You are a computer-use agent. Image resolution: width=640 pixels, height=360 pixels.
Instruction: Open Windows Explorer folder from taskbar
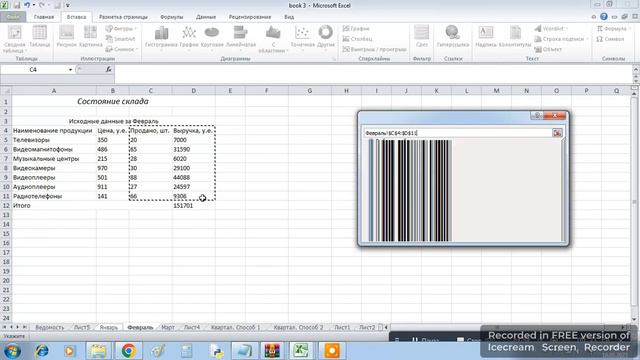[x=98, y=351]
